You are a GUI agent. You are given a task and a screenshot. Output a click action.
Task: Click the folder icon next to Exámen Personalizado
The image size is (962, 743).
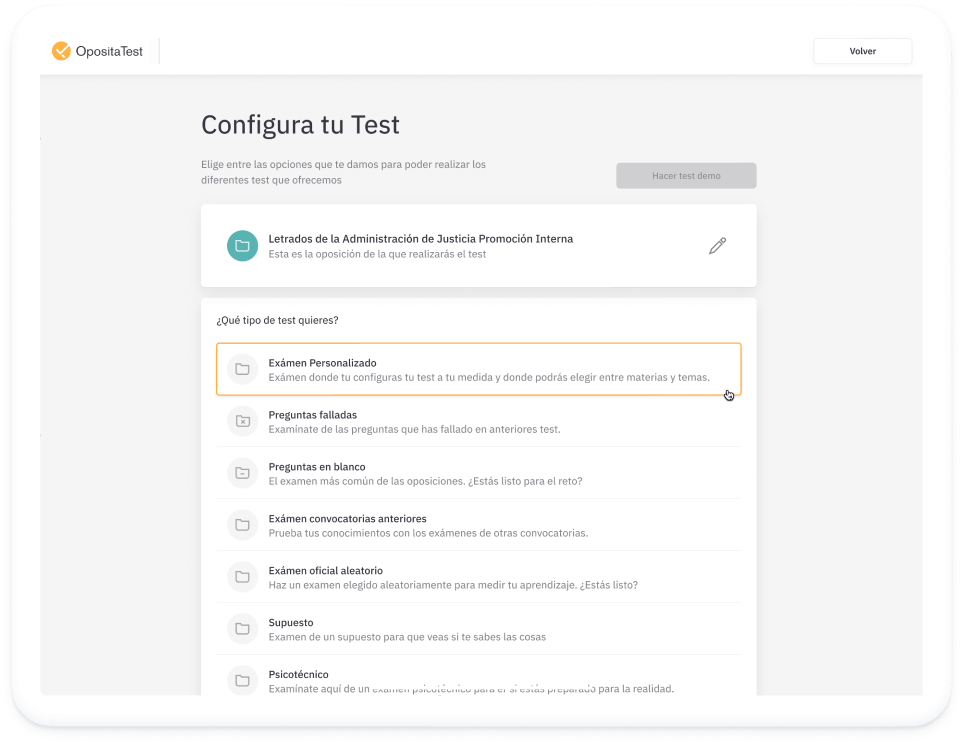click(x=242, y=369)
